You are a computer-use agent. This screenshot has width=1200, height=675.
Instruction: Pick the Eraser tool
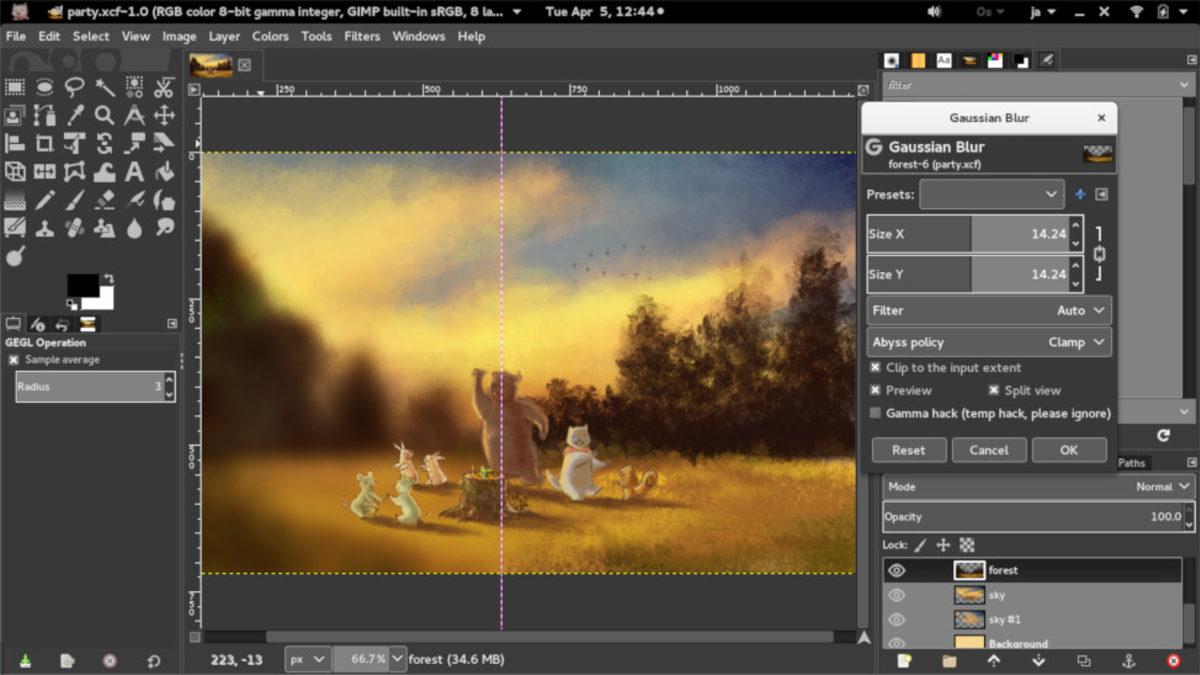click(x=104, y=198)
